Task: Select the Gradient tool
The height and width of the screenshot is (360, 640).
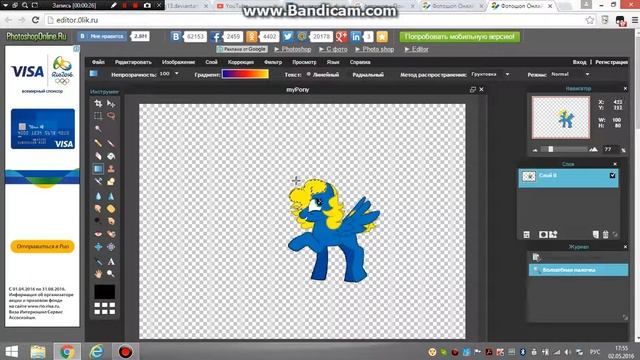Action: coord(98,169)
